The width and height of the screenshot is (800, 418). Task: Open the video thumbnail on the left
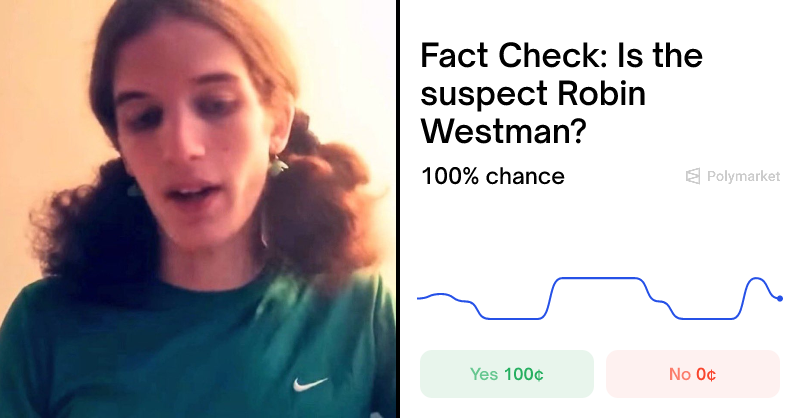pos(197,209)
